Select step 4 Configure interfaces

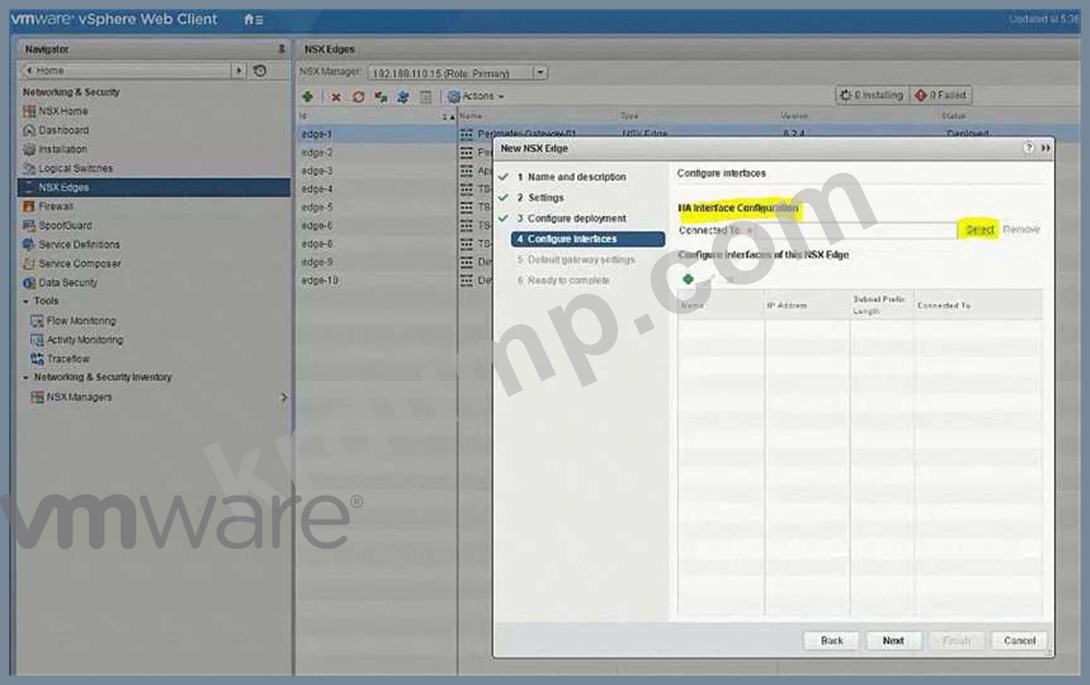coord(587,239)
